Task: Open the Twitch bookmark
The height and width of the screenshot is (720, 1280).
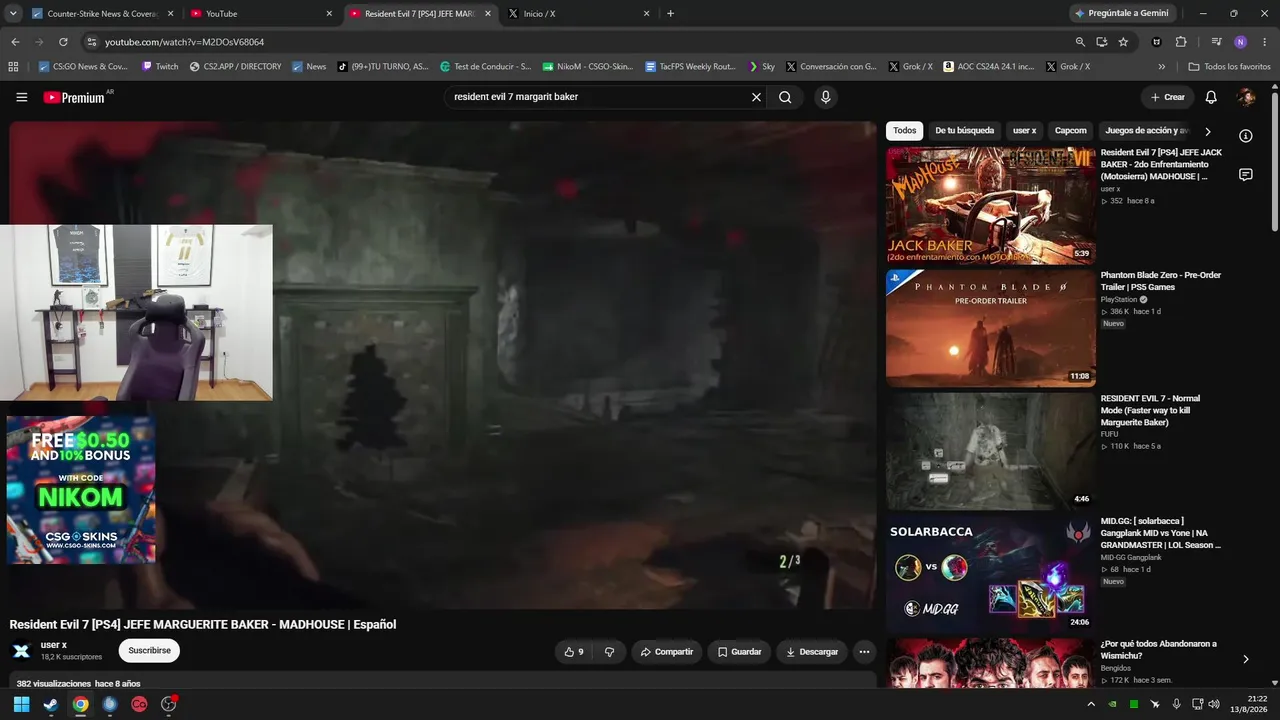Action: pyautogui.click(x=160, y=66)
